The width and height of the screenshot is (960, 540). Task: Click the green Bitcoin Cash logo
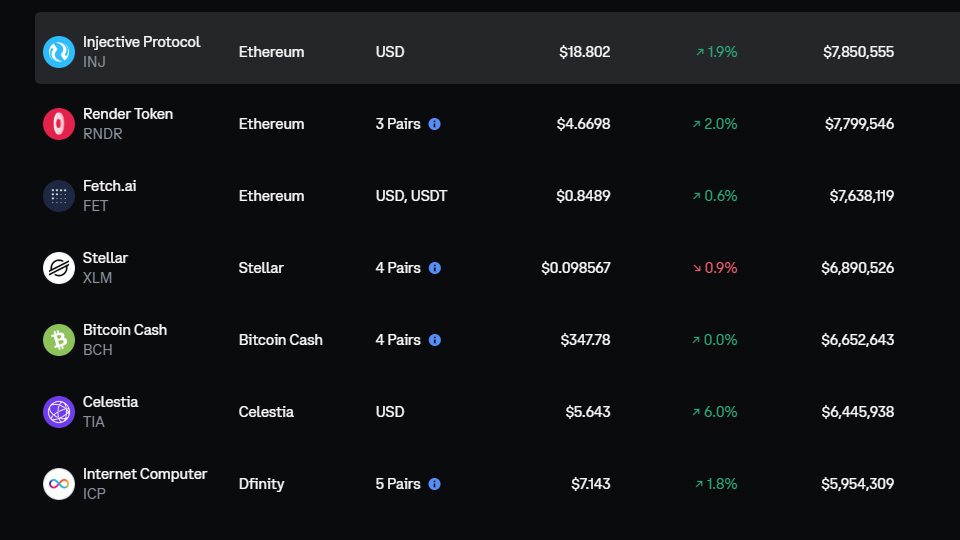pos(59,340)
